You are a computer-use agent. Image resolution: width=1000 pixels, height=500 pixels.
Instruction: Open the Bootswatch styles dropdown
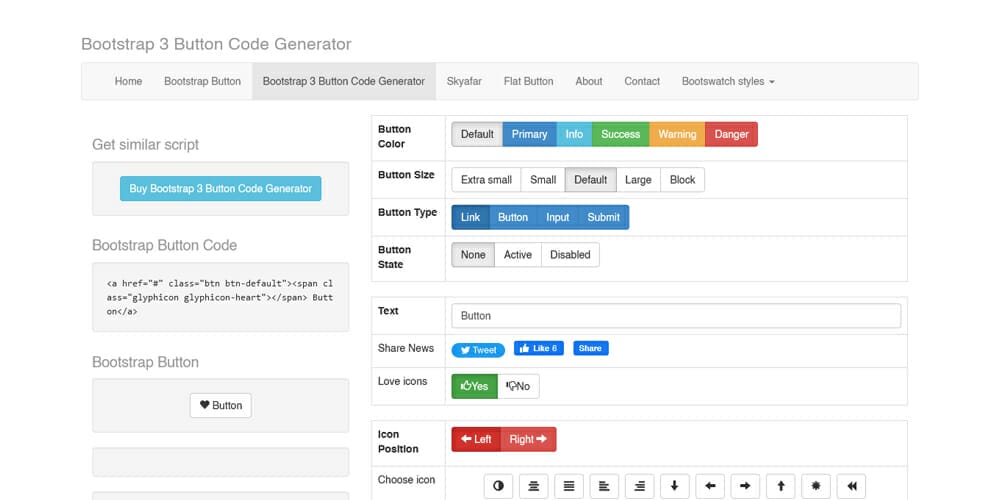pyautogui.click(x=728, y=82)
